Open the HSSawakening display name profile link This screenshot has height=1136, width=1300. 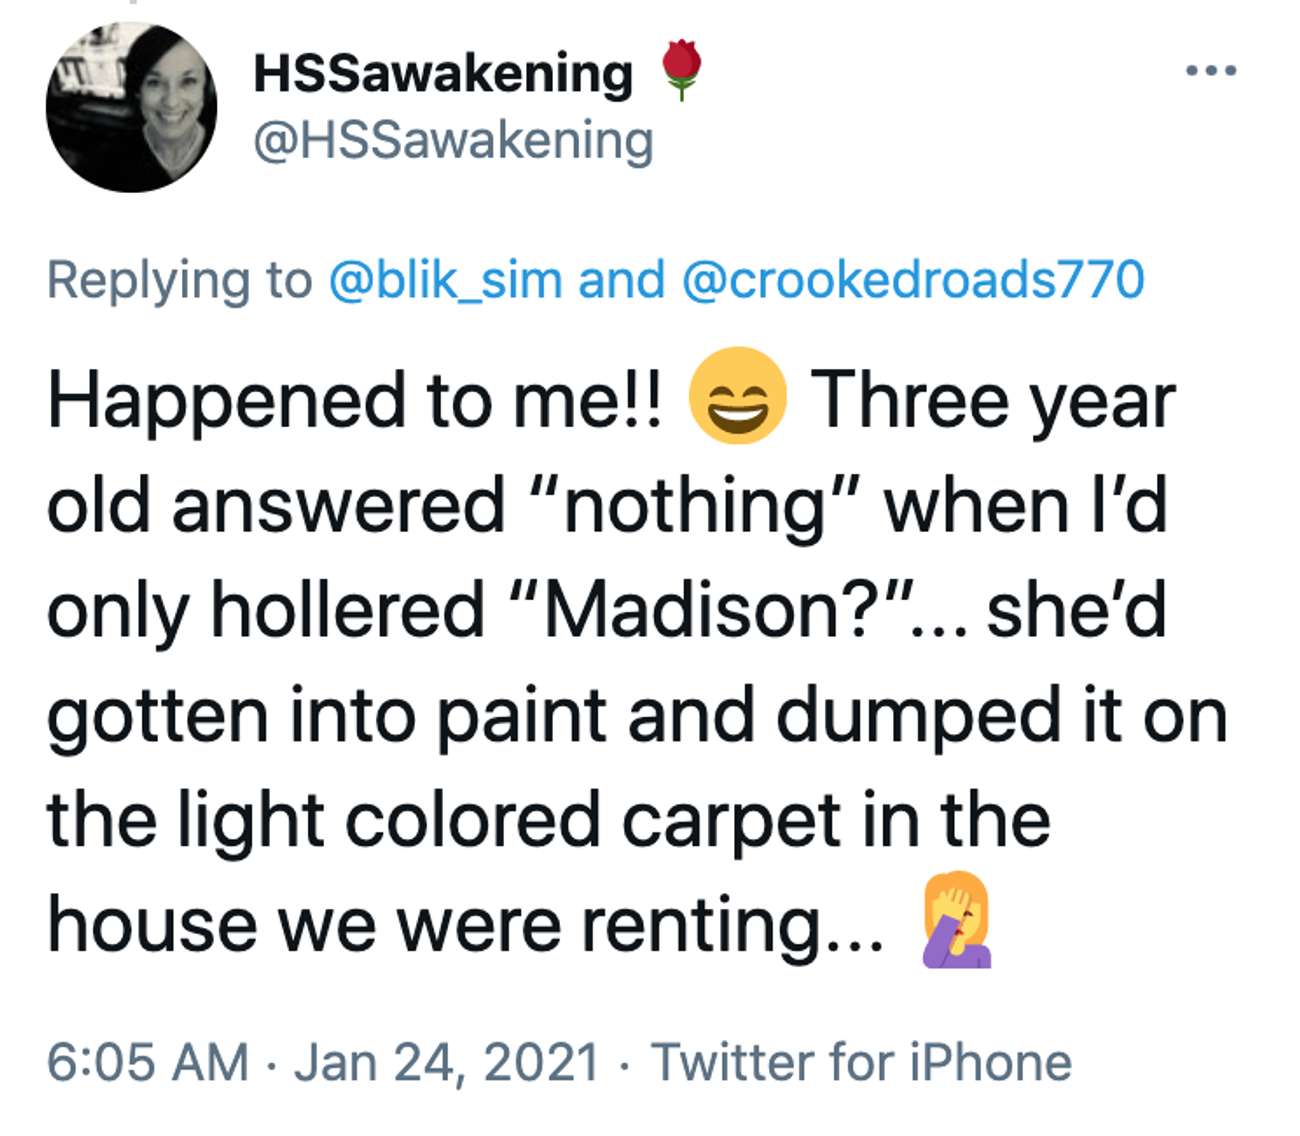(x=443, y=73)
